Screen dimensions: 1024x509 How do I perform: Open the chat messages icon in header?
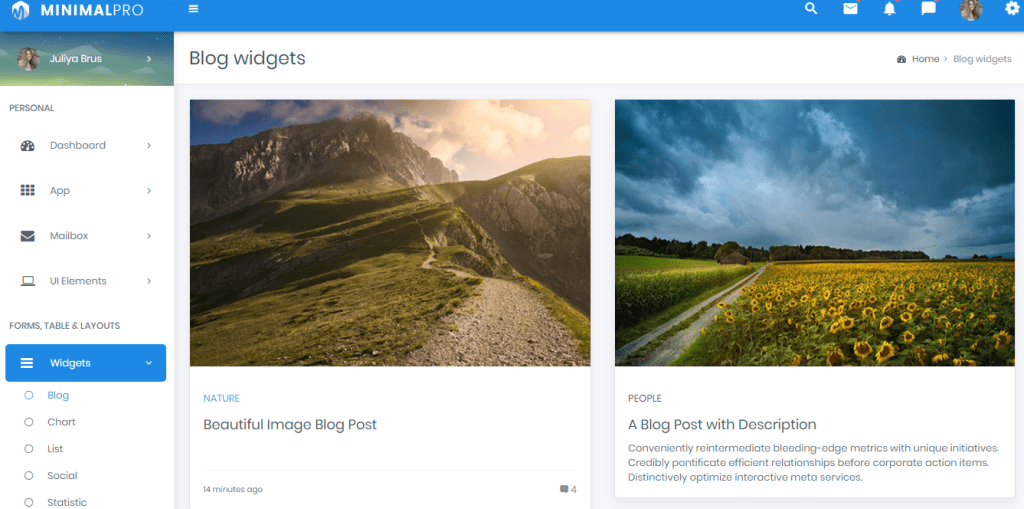tap(929, 9)
